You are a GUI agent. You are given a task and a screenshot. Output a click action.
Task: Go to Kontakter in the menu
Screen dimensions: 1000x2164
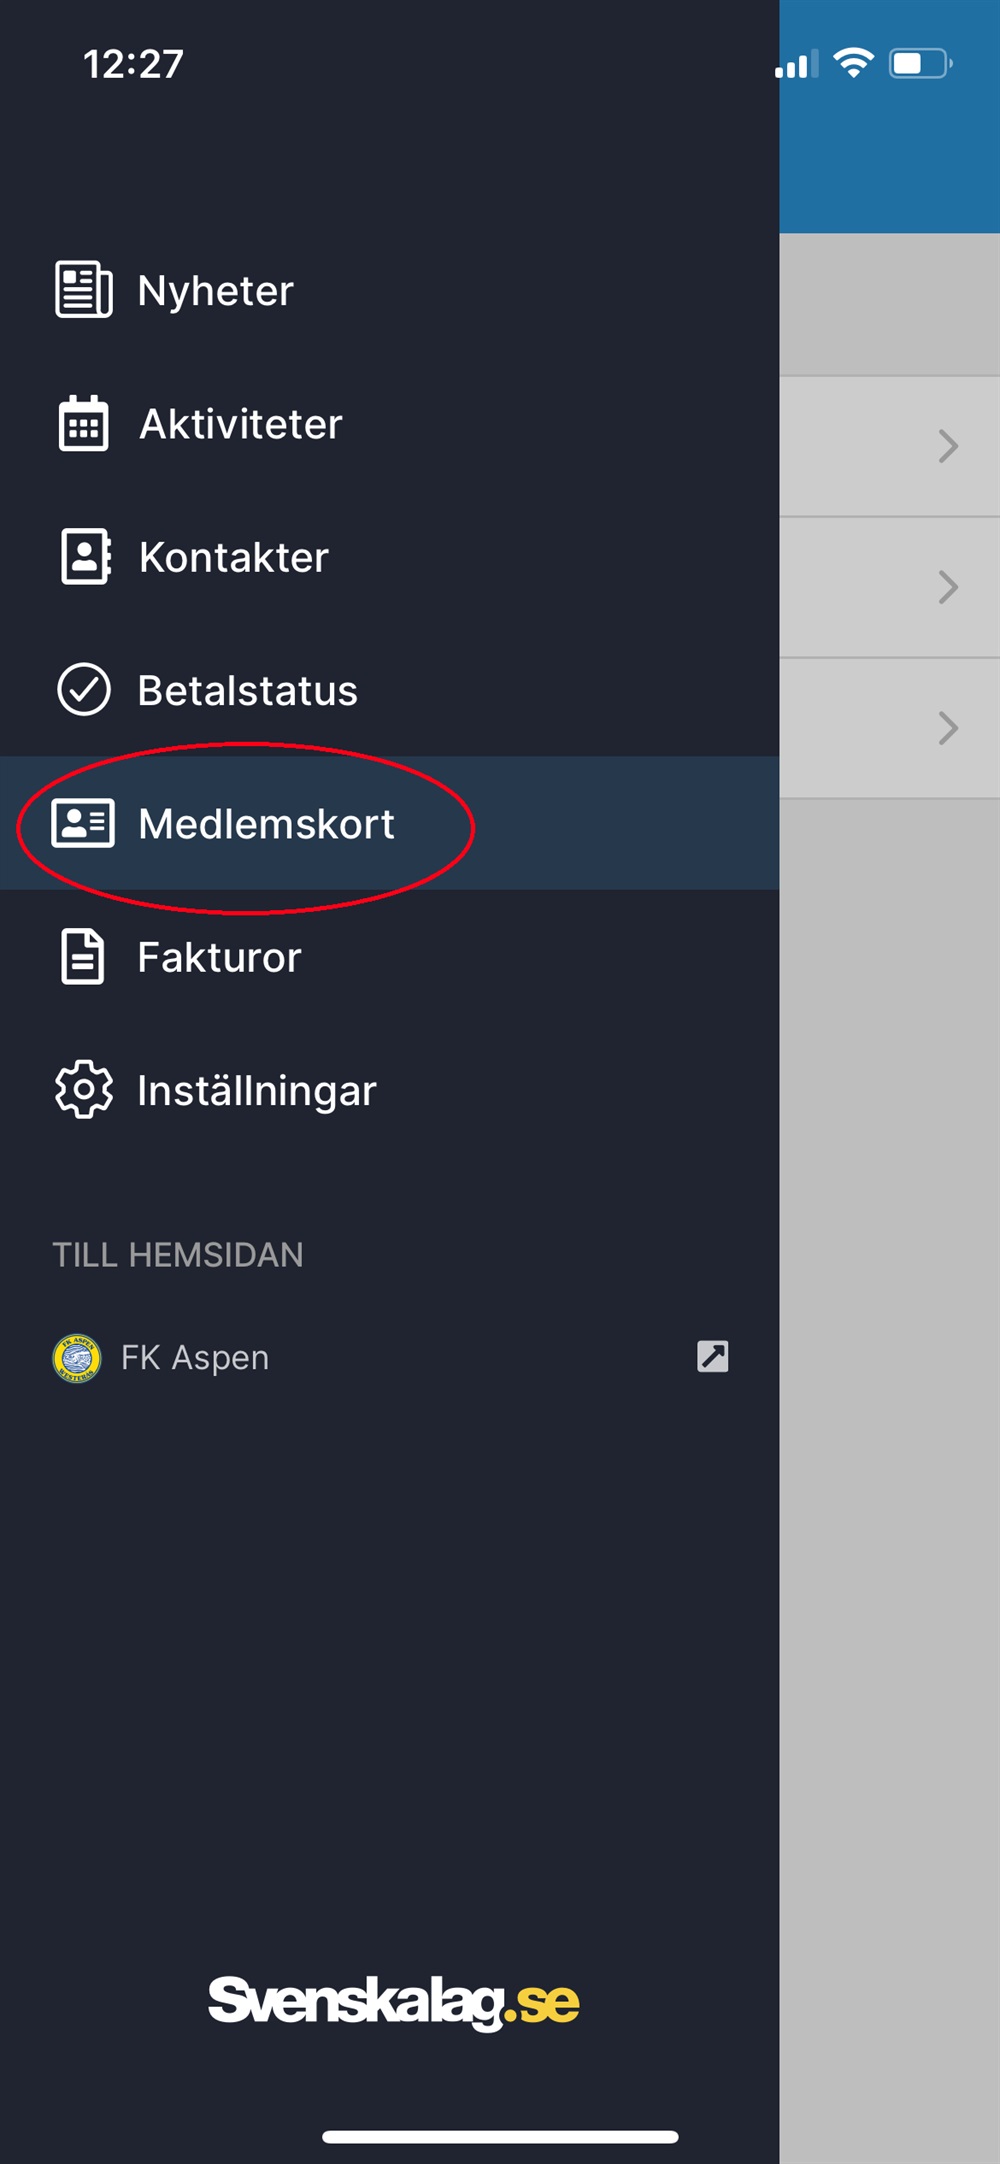389,557
